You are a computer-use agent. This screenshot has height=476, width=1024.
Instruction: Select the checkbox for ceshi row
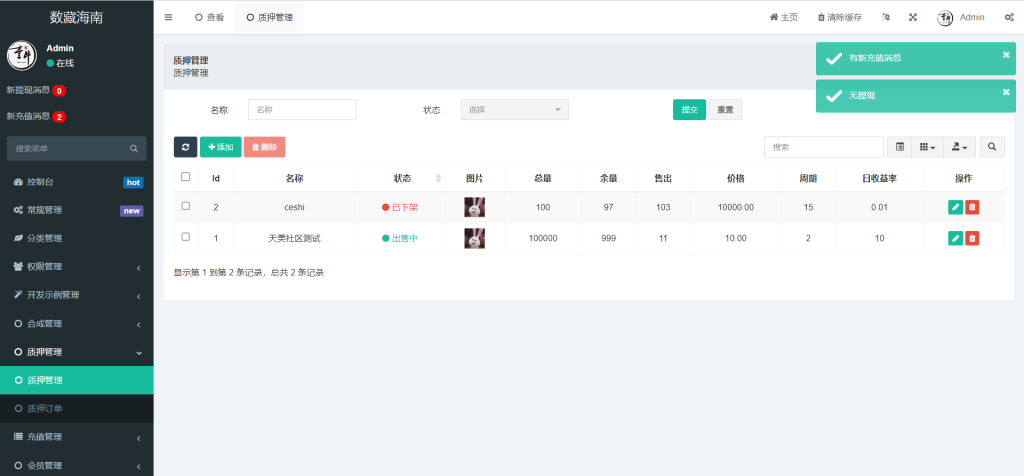coord(185,206)
